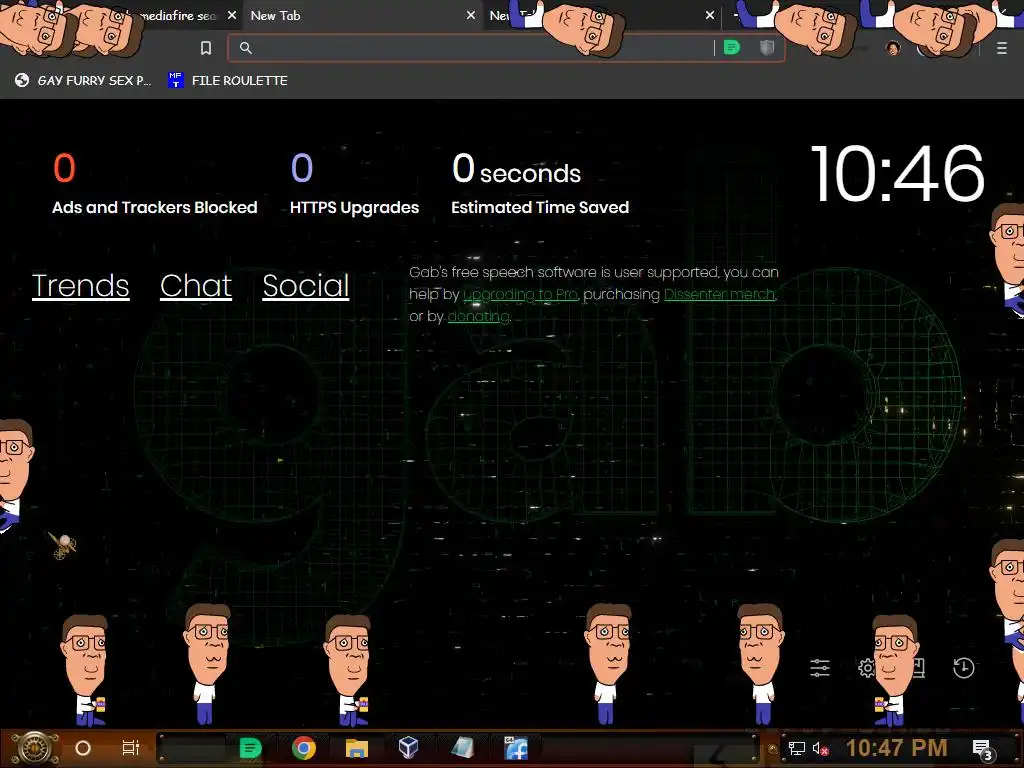Click the Dissenter taskbar icon
Viewport: 1024px width, 768px height.
pyautogui.click(x=250, y=748)
